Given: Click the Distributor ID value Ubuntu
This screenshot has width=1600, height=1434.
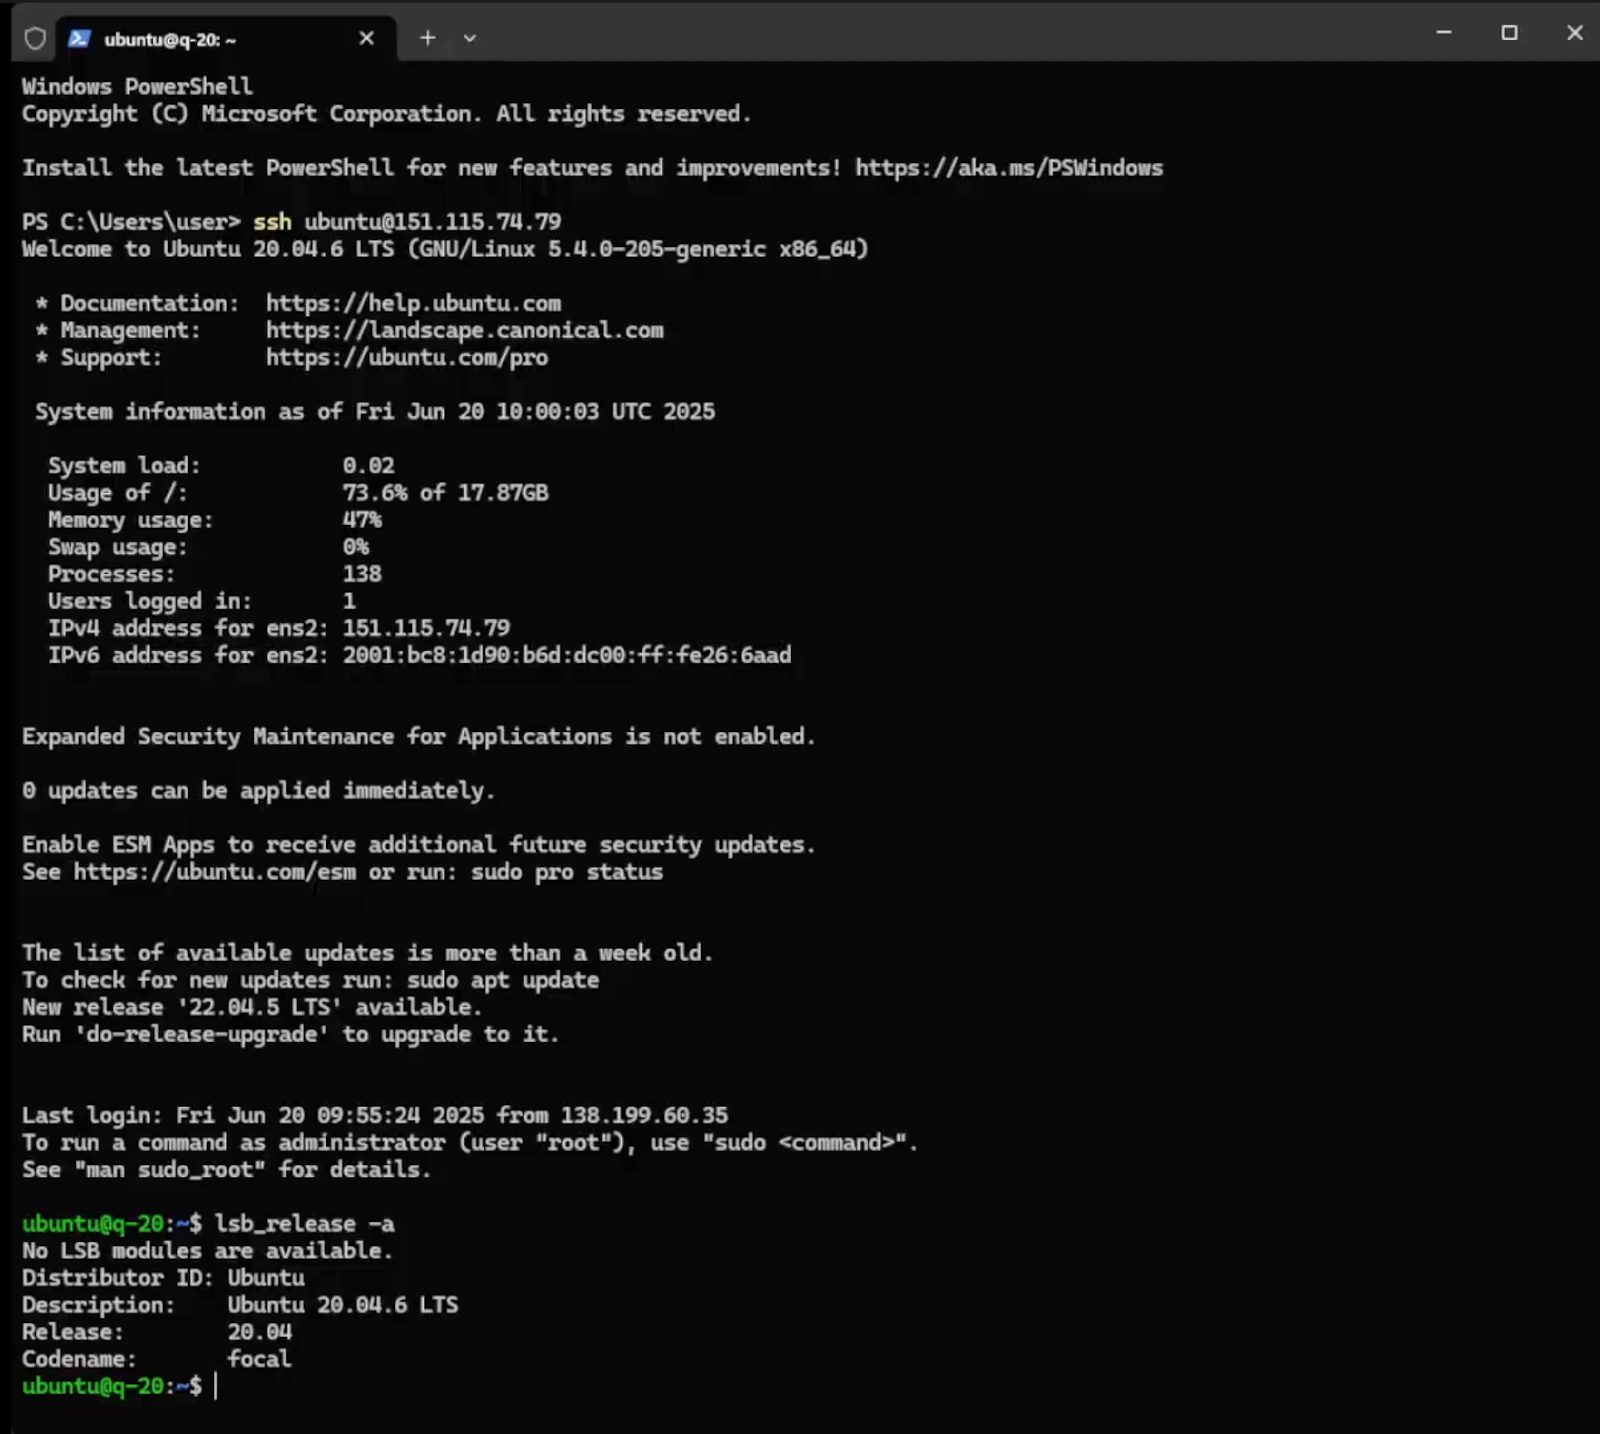Looking at the screenshot, I should click(266, 1278).
